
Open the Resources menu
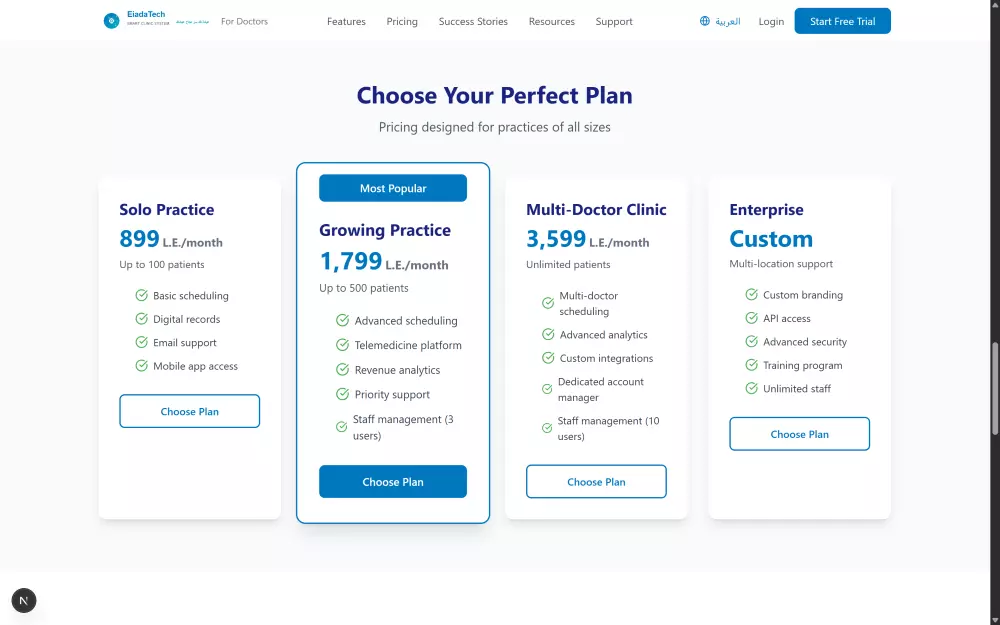tap(551, 20)
